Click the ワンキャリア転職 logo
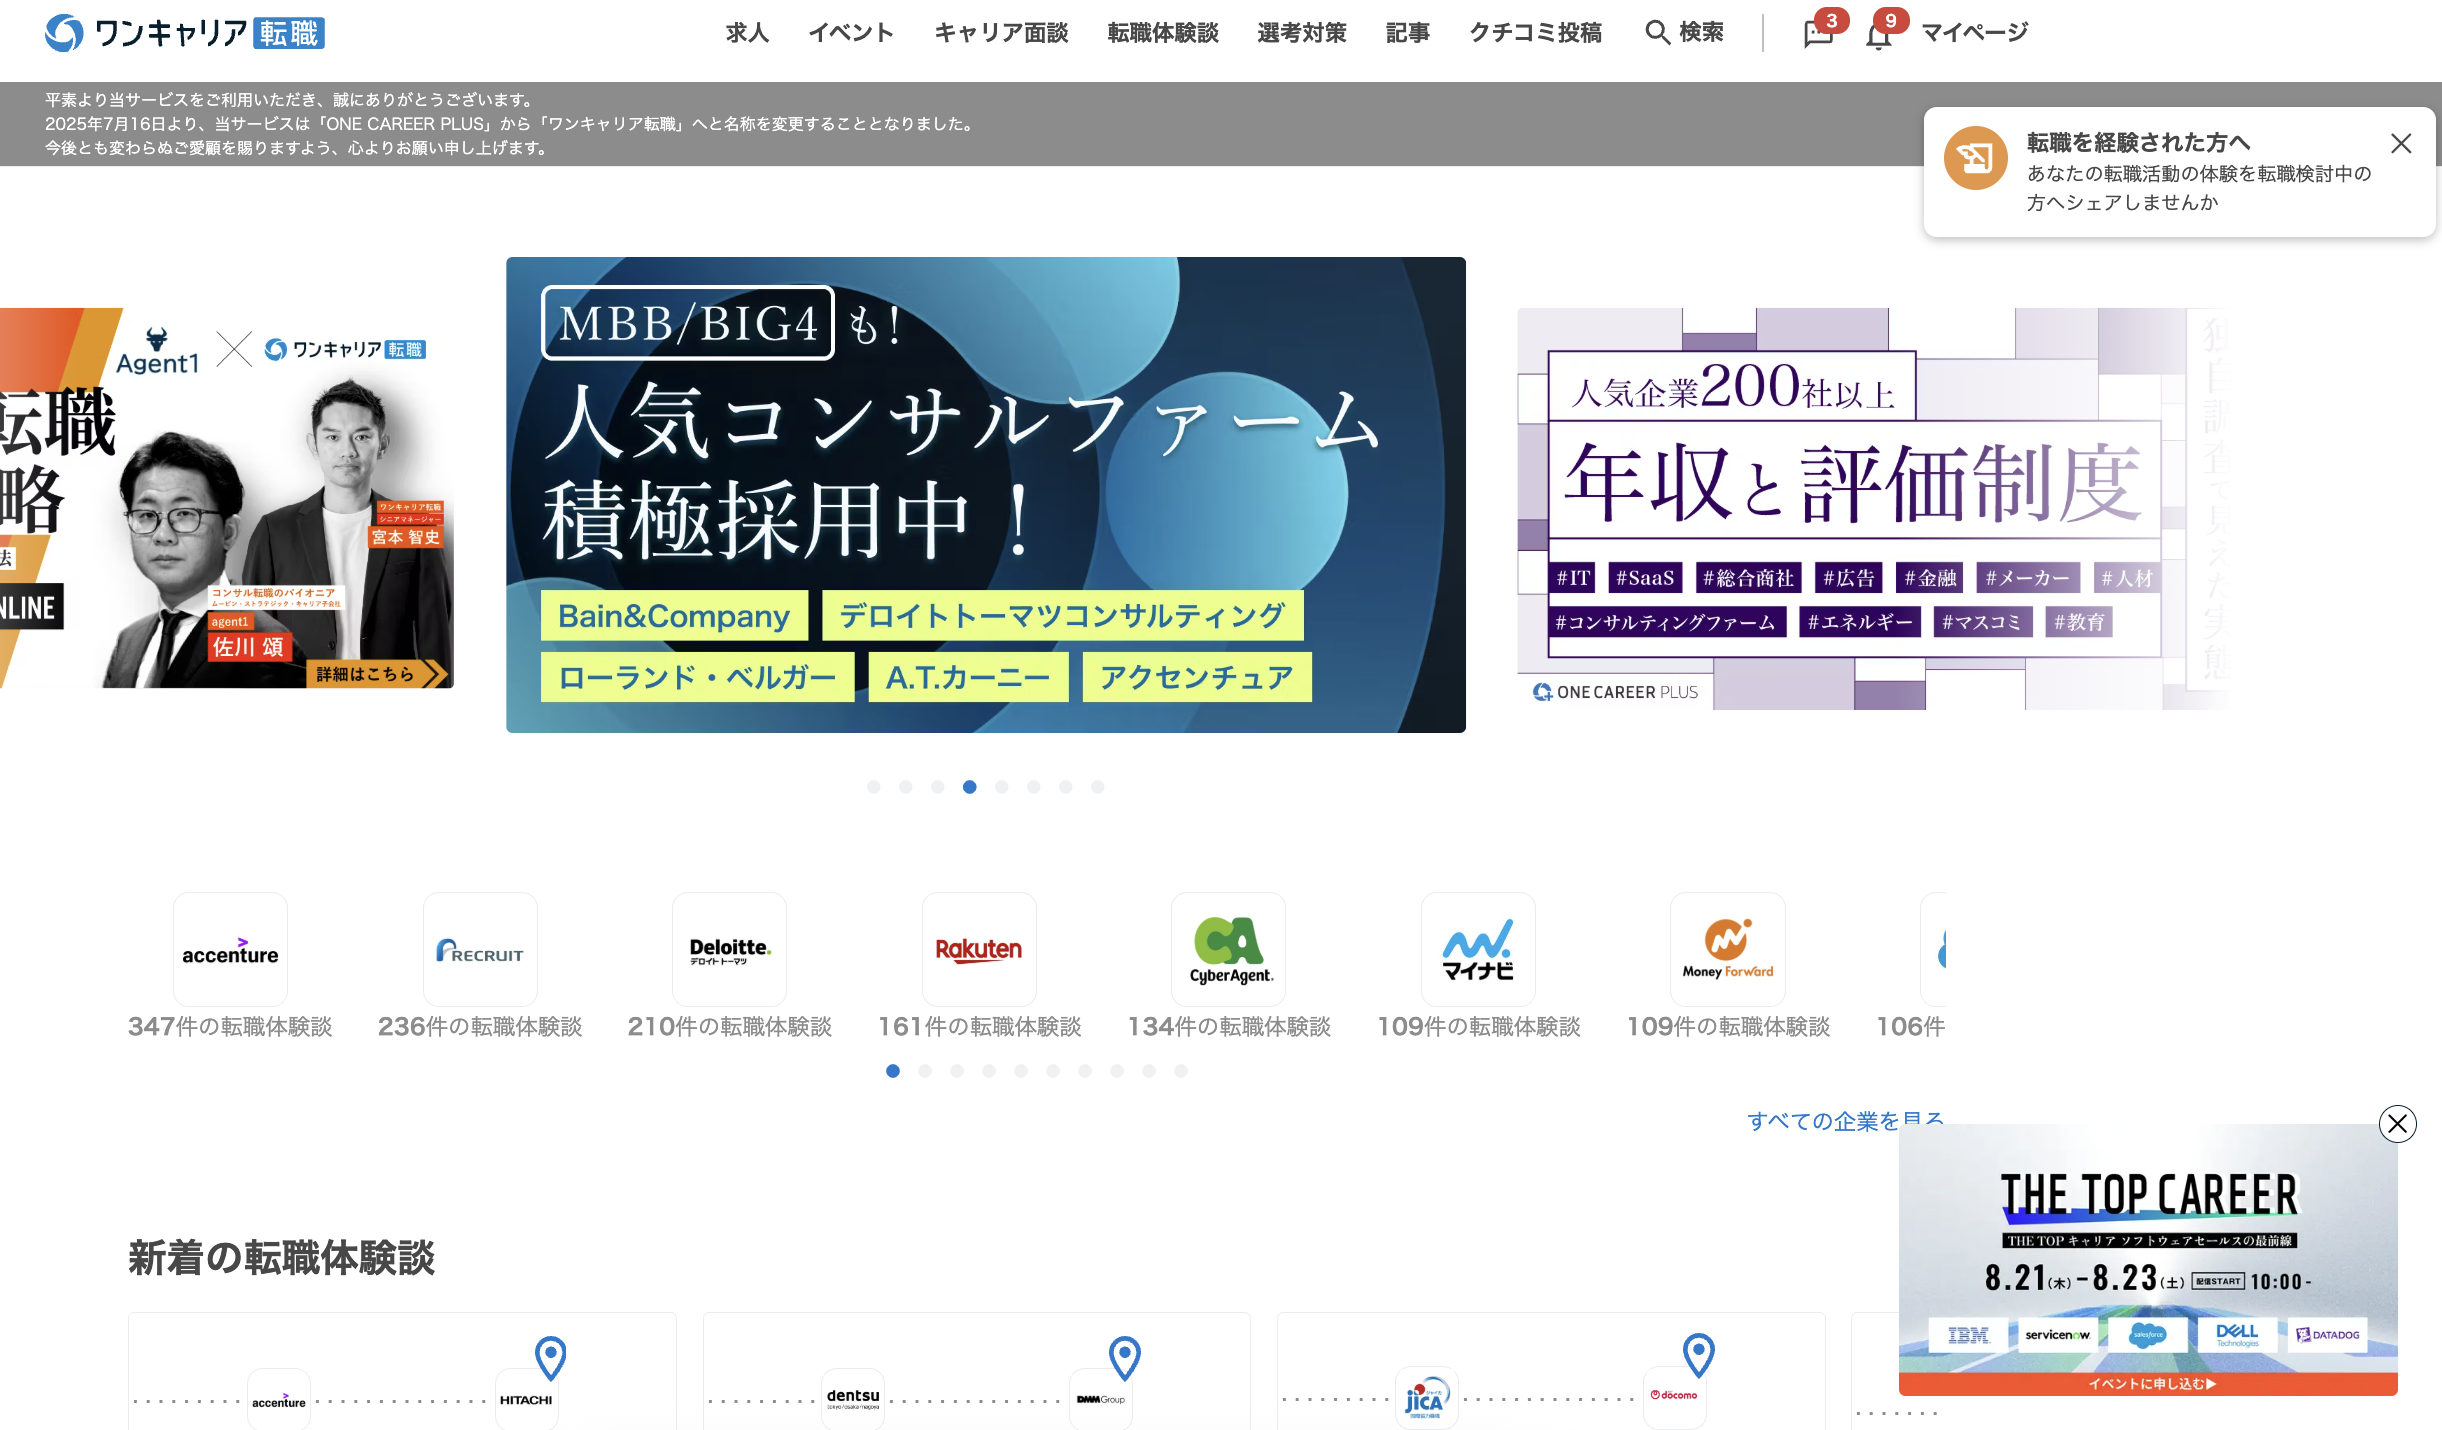2442x1430 pixels. tap(185, 33)
